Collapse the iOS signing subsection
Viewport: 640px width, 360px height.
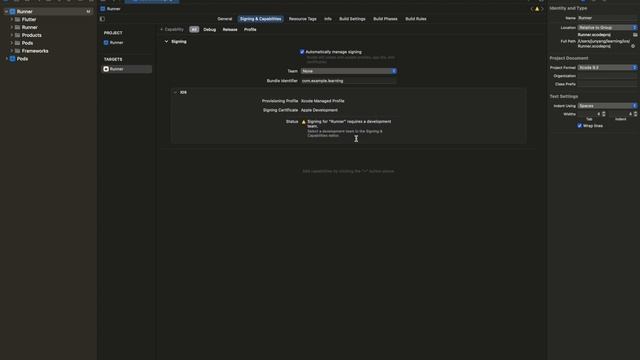point(176,93)
